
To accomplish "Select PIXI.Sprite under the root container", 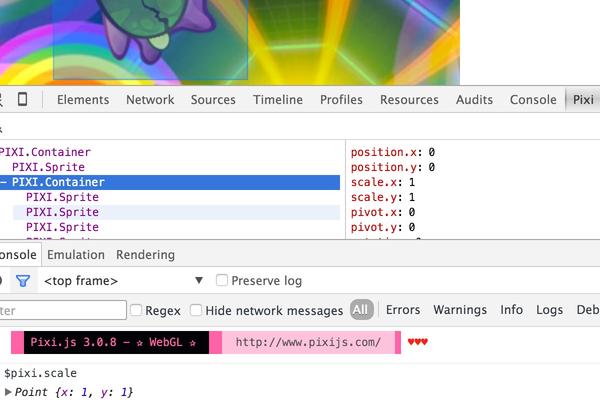I will point(48,167).
